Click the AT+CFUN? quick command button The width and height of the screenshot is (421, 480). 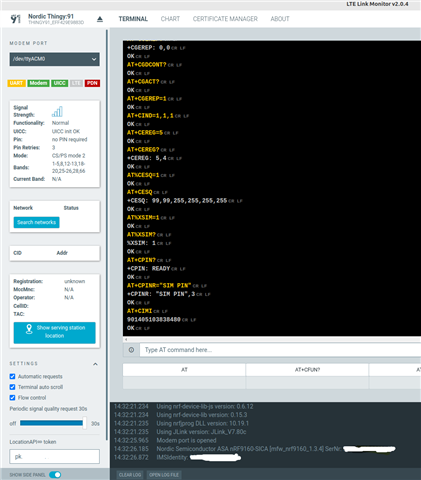(x=307, y=370)
